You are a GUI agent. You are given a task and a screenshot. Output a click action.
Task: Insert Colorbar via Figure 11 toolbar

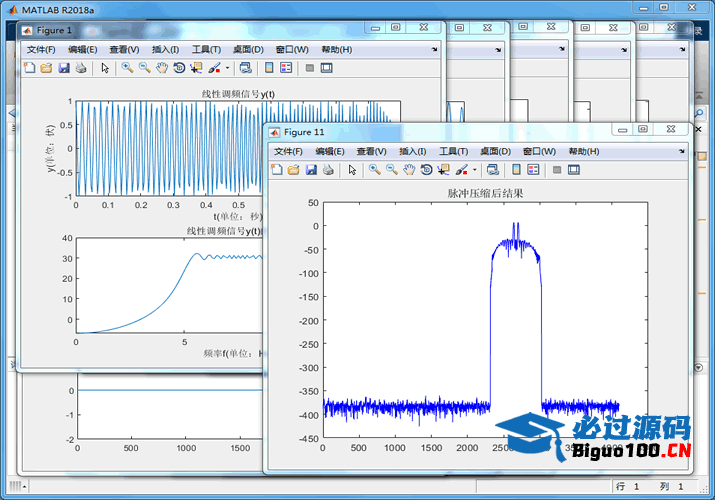(x=516, y=170)
